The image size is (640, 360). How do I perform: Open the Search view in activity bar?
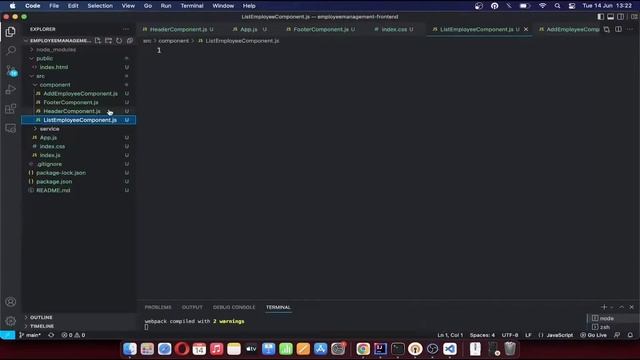point(11,51)
